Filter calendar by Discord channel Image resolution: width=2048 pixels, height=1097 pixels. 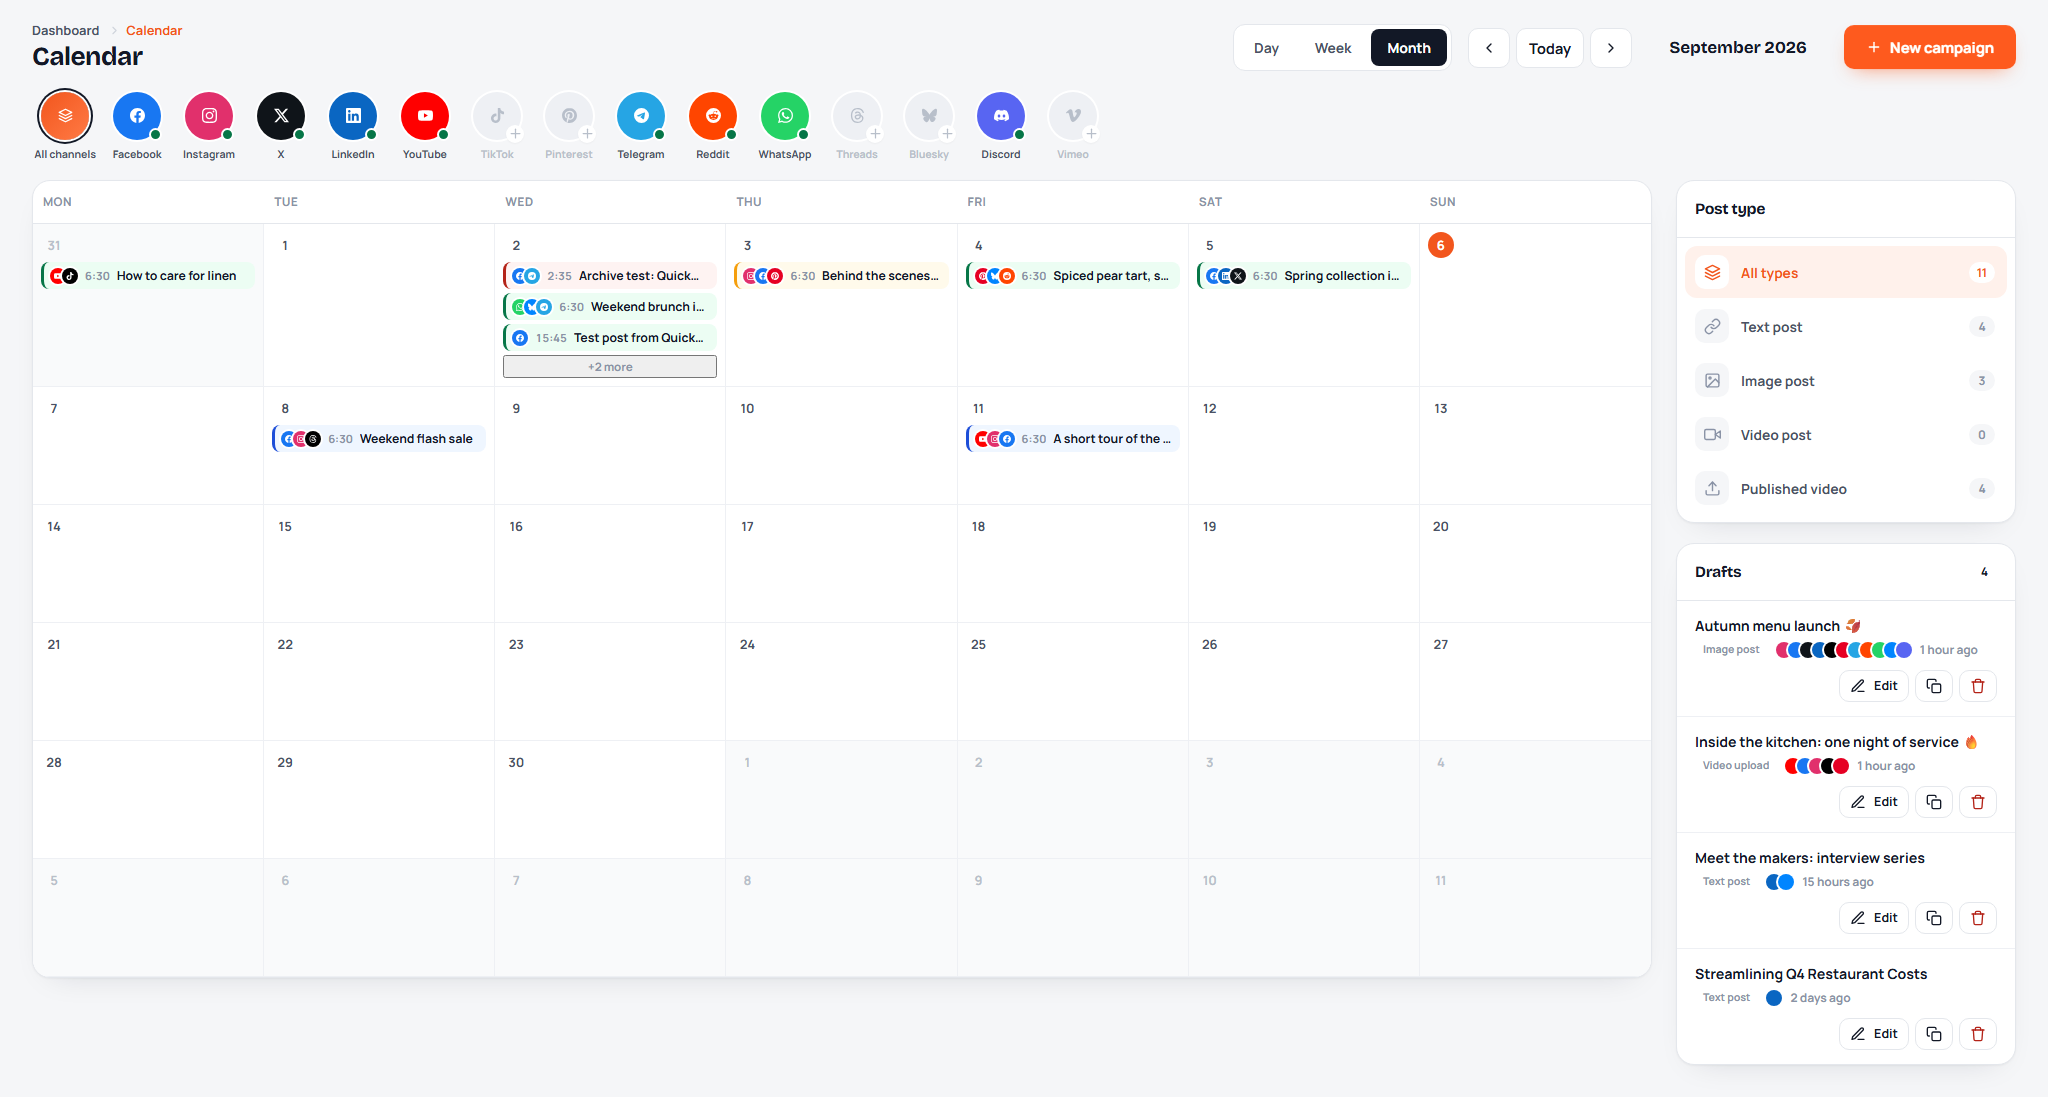click(x=1001, y=116)
